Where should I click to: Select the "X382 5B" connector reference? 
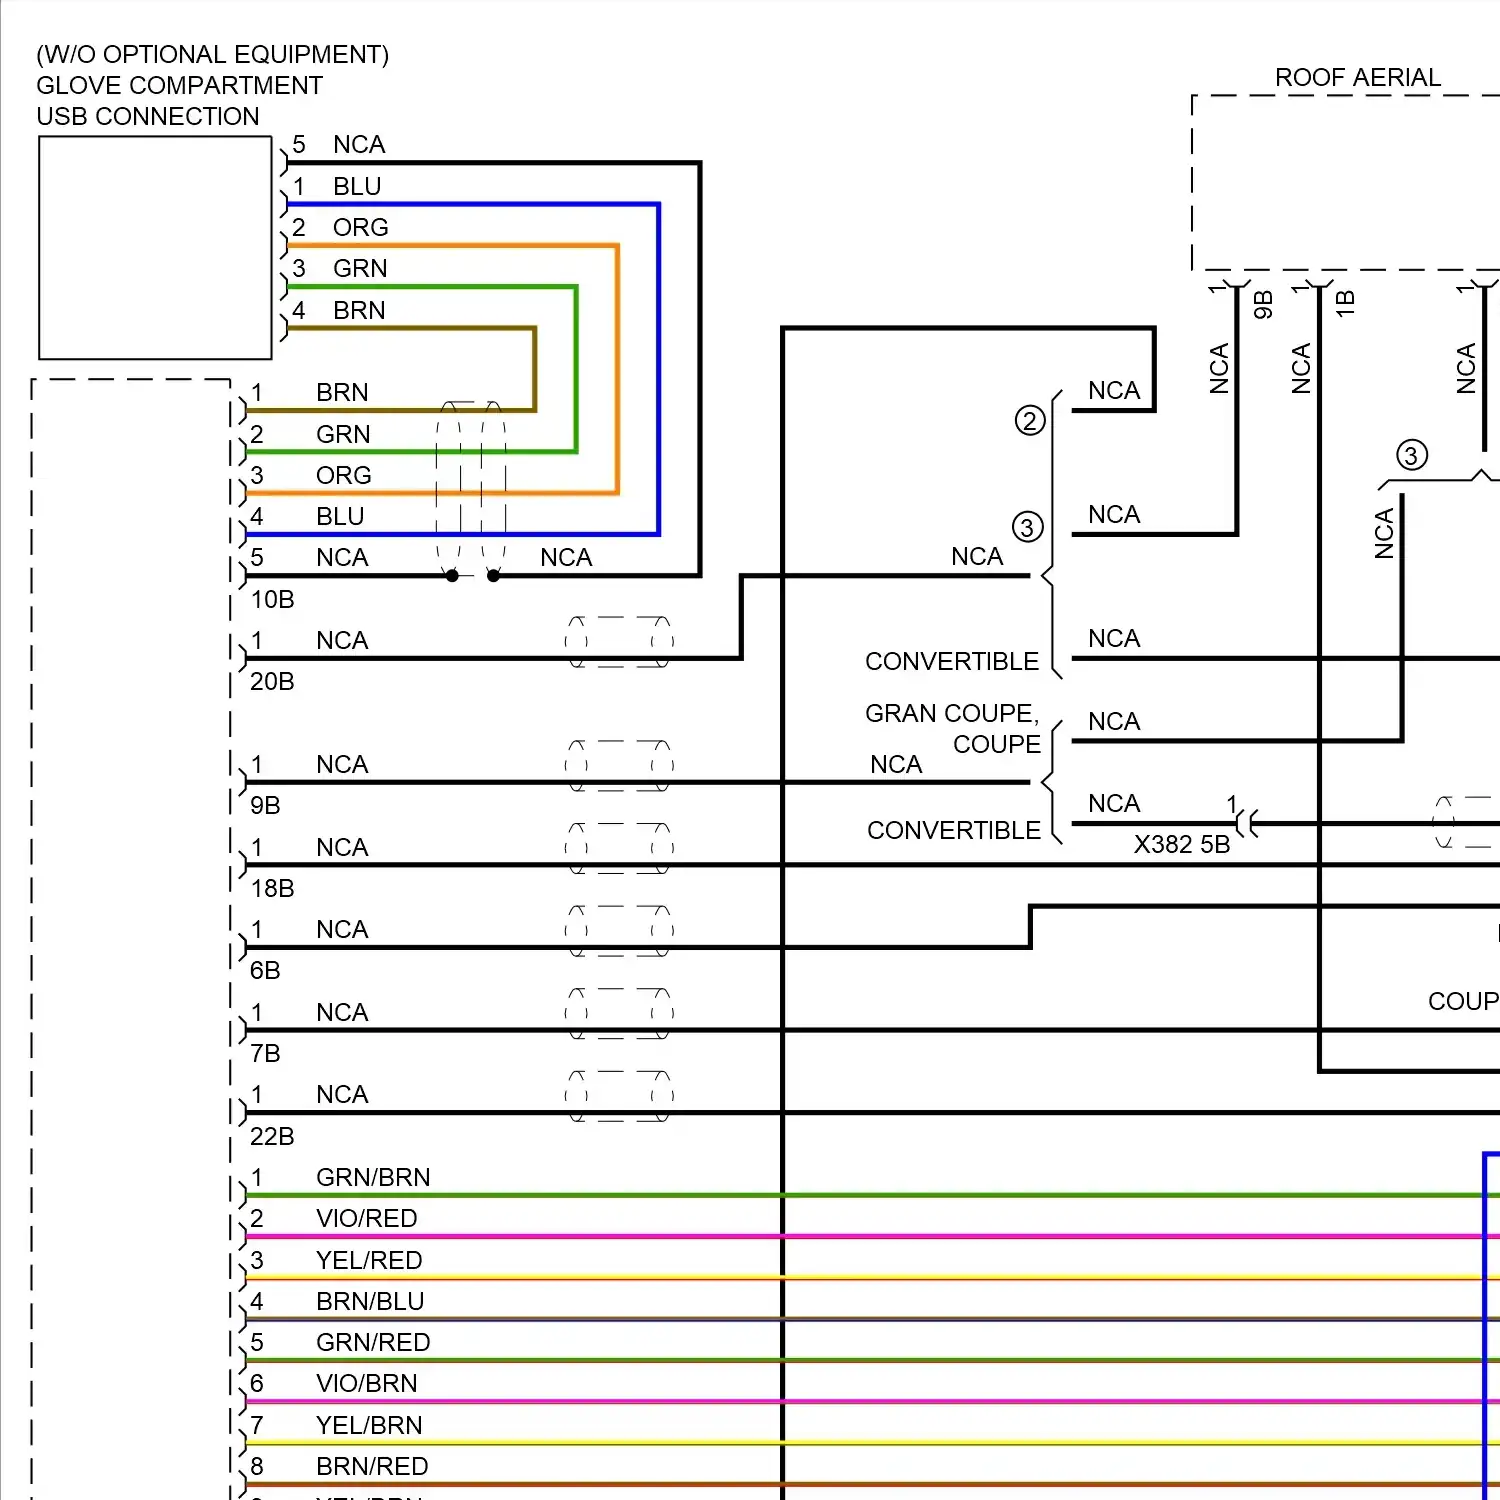pos(1182,844)
